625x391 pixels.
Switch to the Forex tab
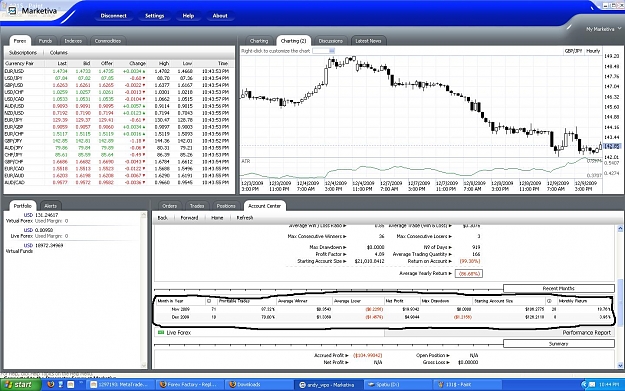(20, 41)
